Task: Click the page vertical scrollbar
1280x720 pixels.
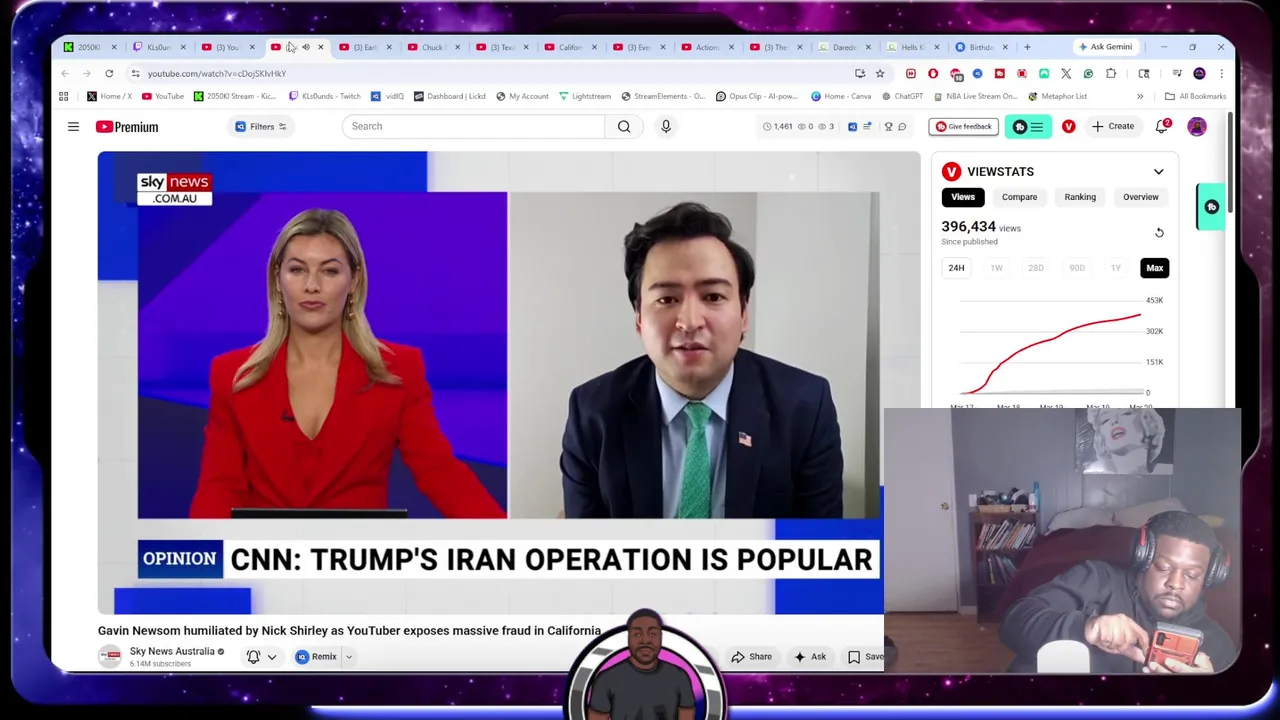Action: tap(1229, 160)
